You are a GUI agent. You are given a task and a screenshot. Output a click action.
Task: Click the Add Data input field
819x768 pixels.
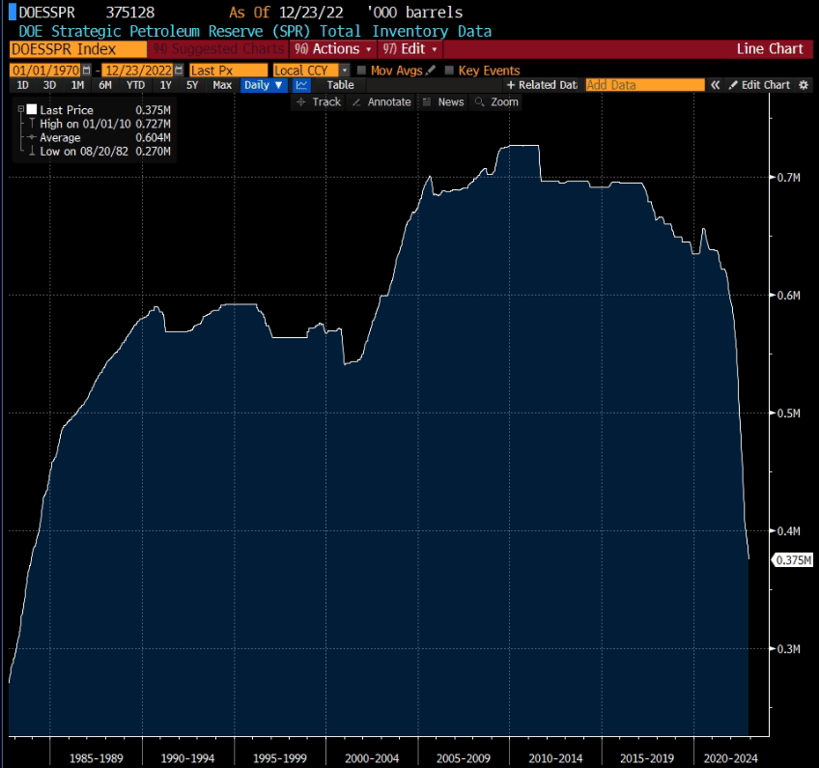(x=645, y=85)
